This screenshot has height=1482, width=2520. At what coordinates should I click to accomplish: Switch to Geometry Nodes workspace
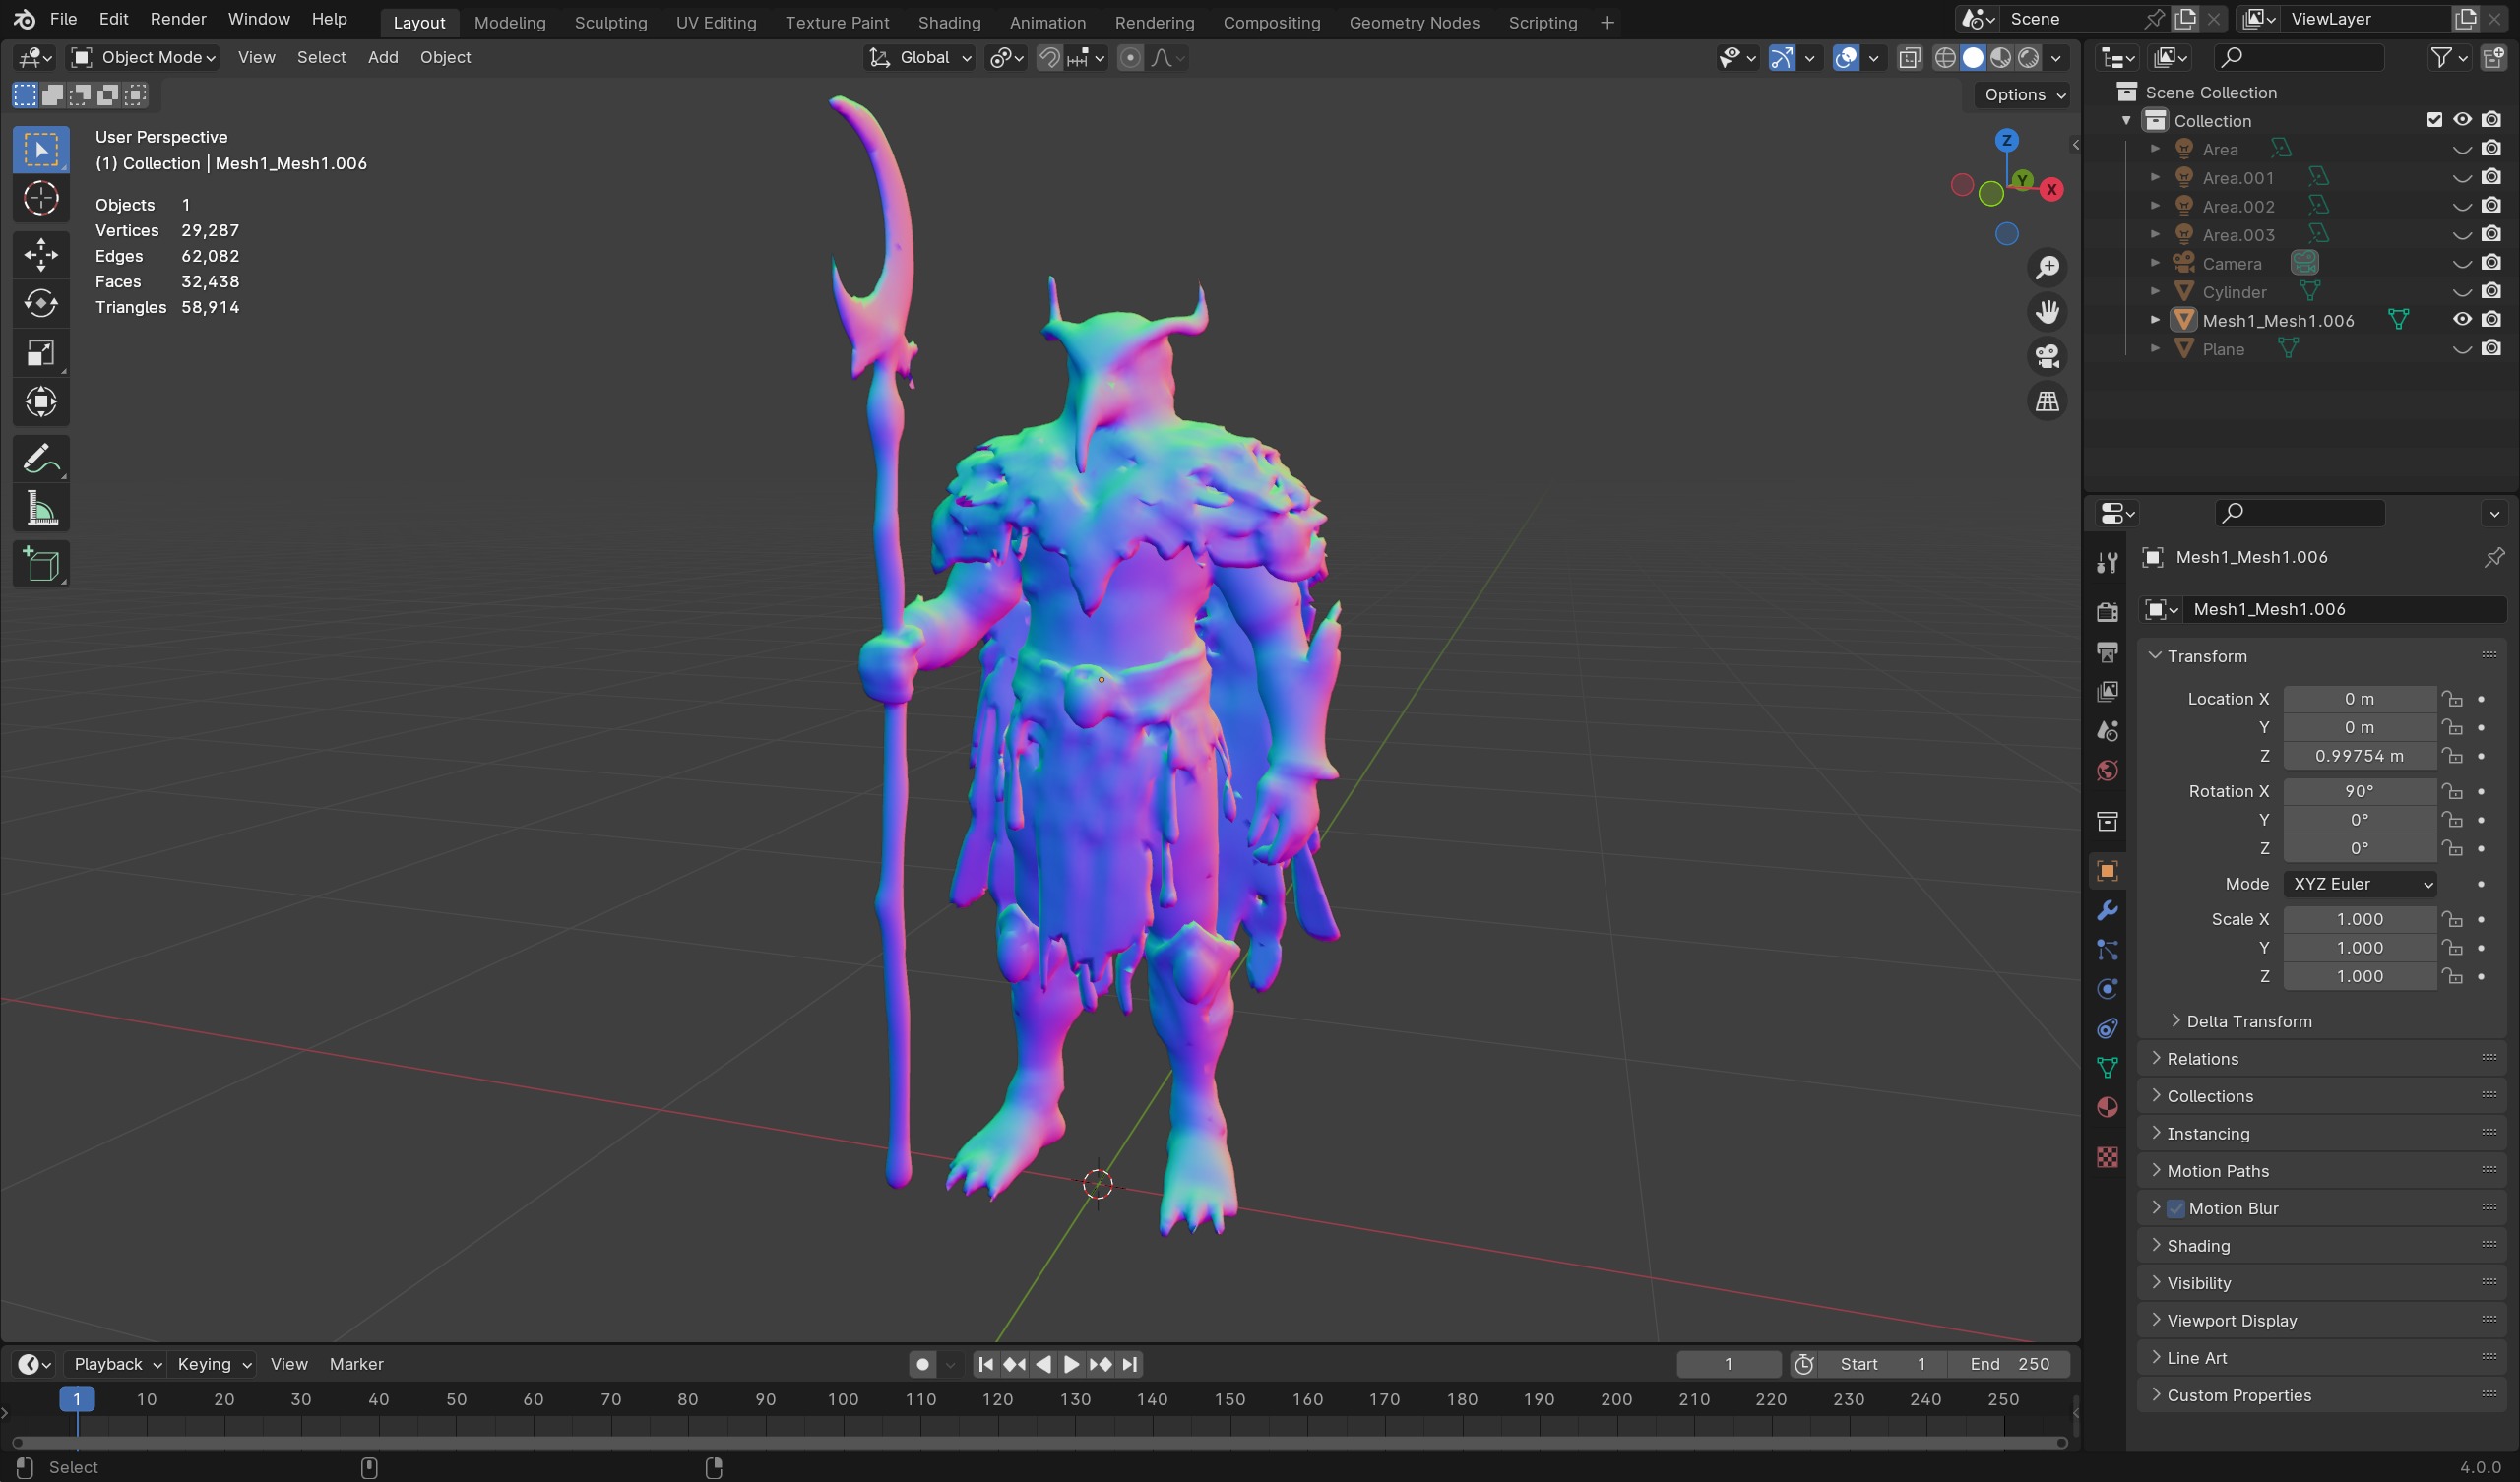tap(1413, 22)
